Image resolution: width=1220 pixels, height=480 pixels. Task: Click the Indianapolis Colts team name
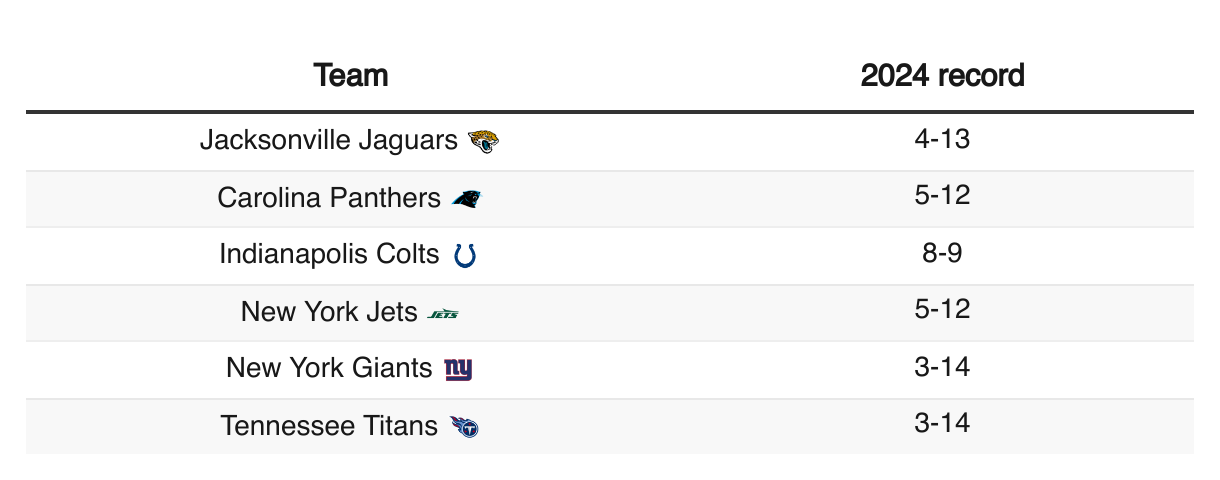[x=330, y=254]
